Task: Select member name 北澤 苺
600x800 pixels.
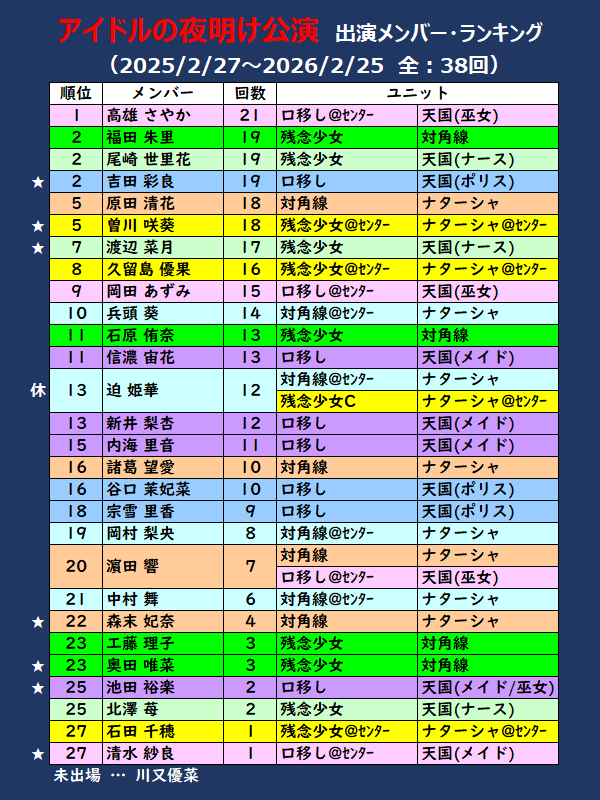Action: point(133,709)
